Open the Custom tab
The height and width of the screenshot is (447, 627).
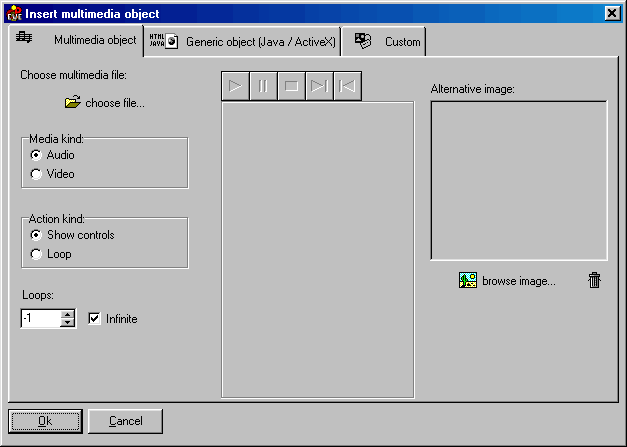click(388, 42)
